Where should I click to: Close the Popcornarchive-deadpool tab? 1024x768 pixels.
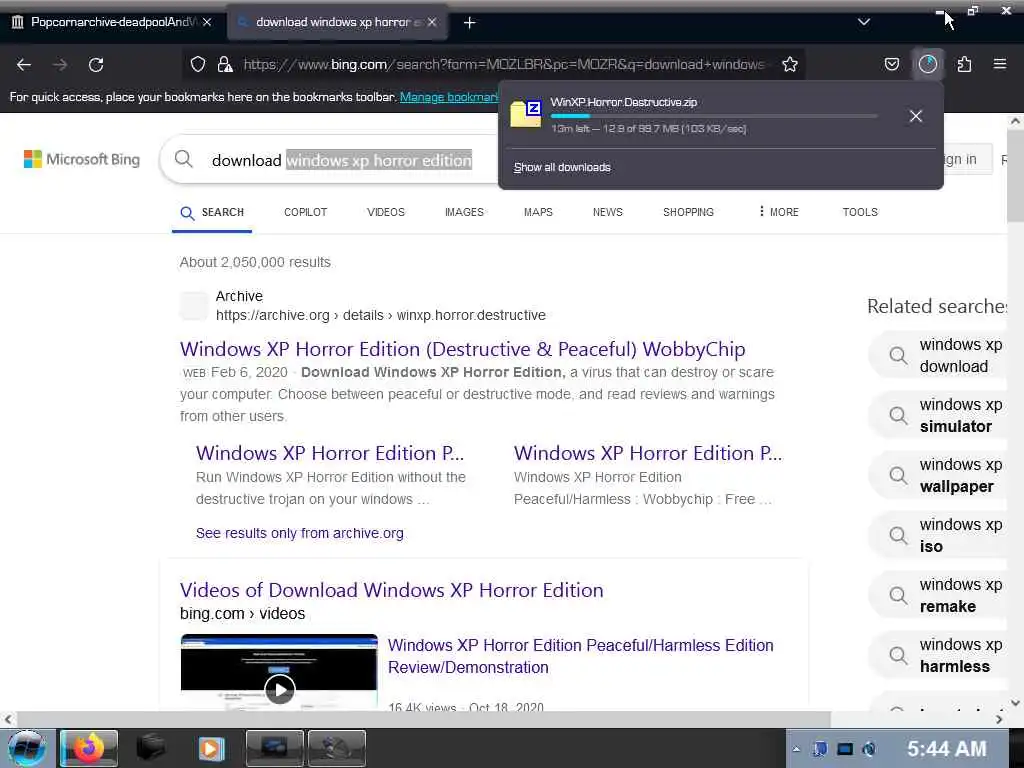(x=207, y=22)
